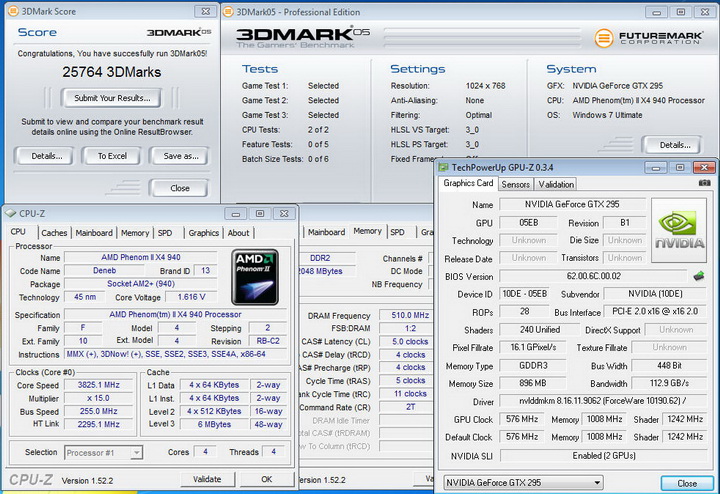Screen dimensions: 720x494
Task: Switch to the Sensors tab in GPU-Z
Action: (x=515, y=184)
